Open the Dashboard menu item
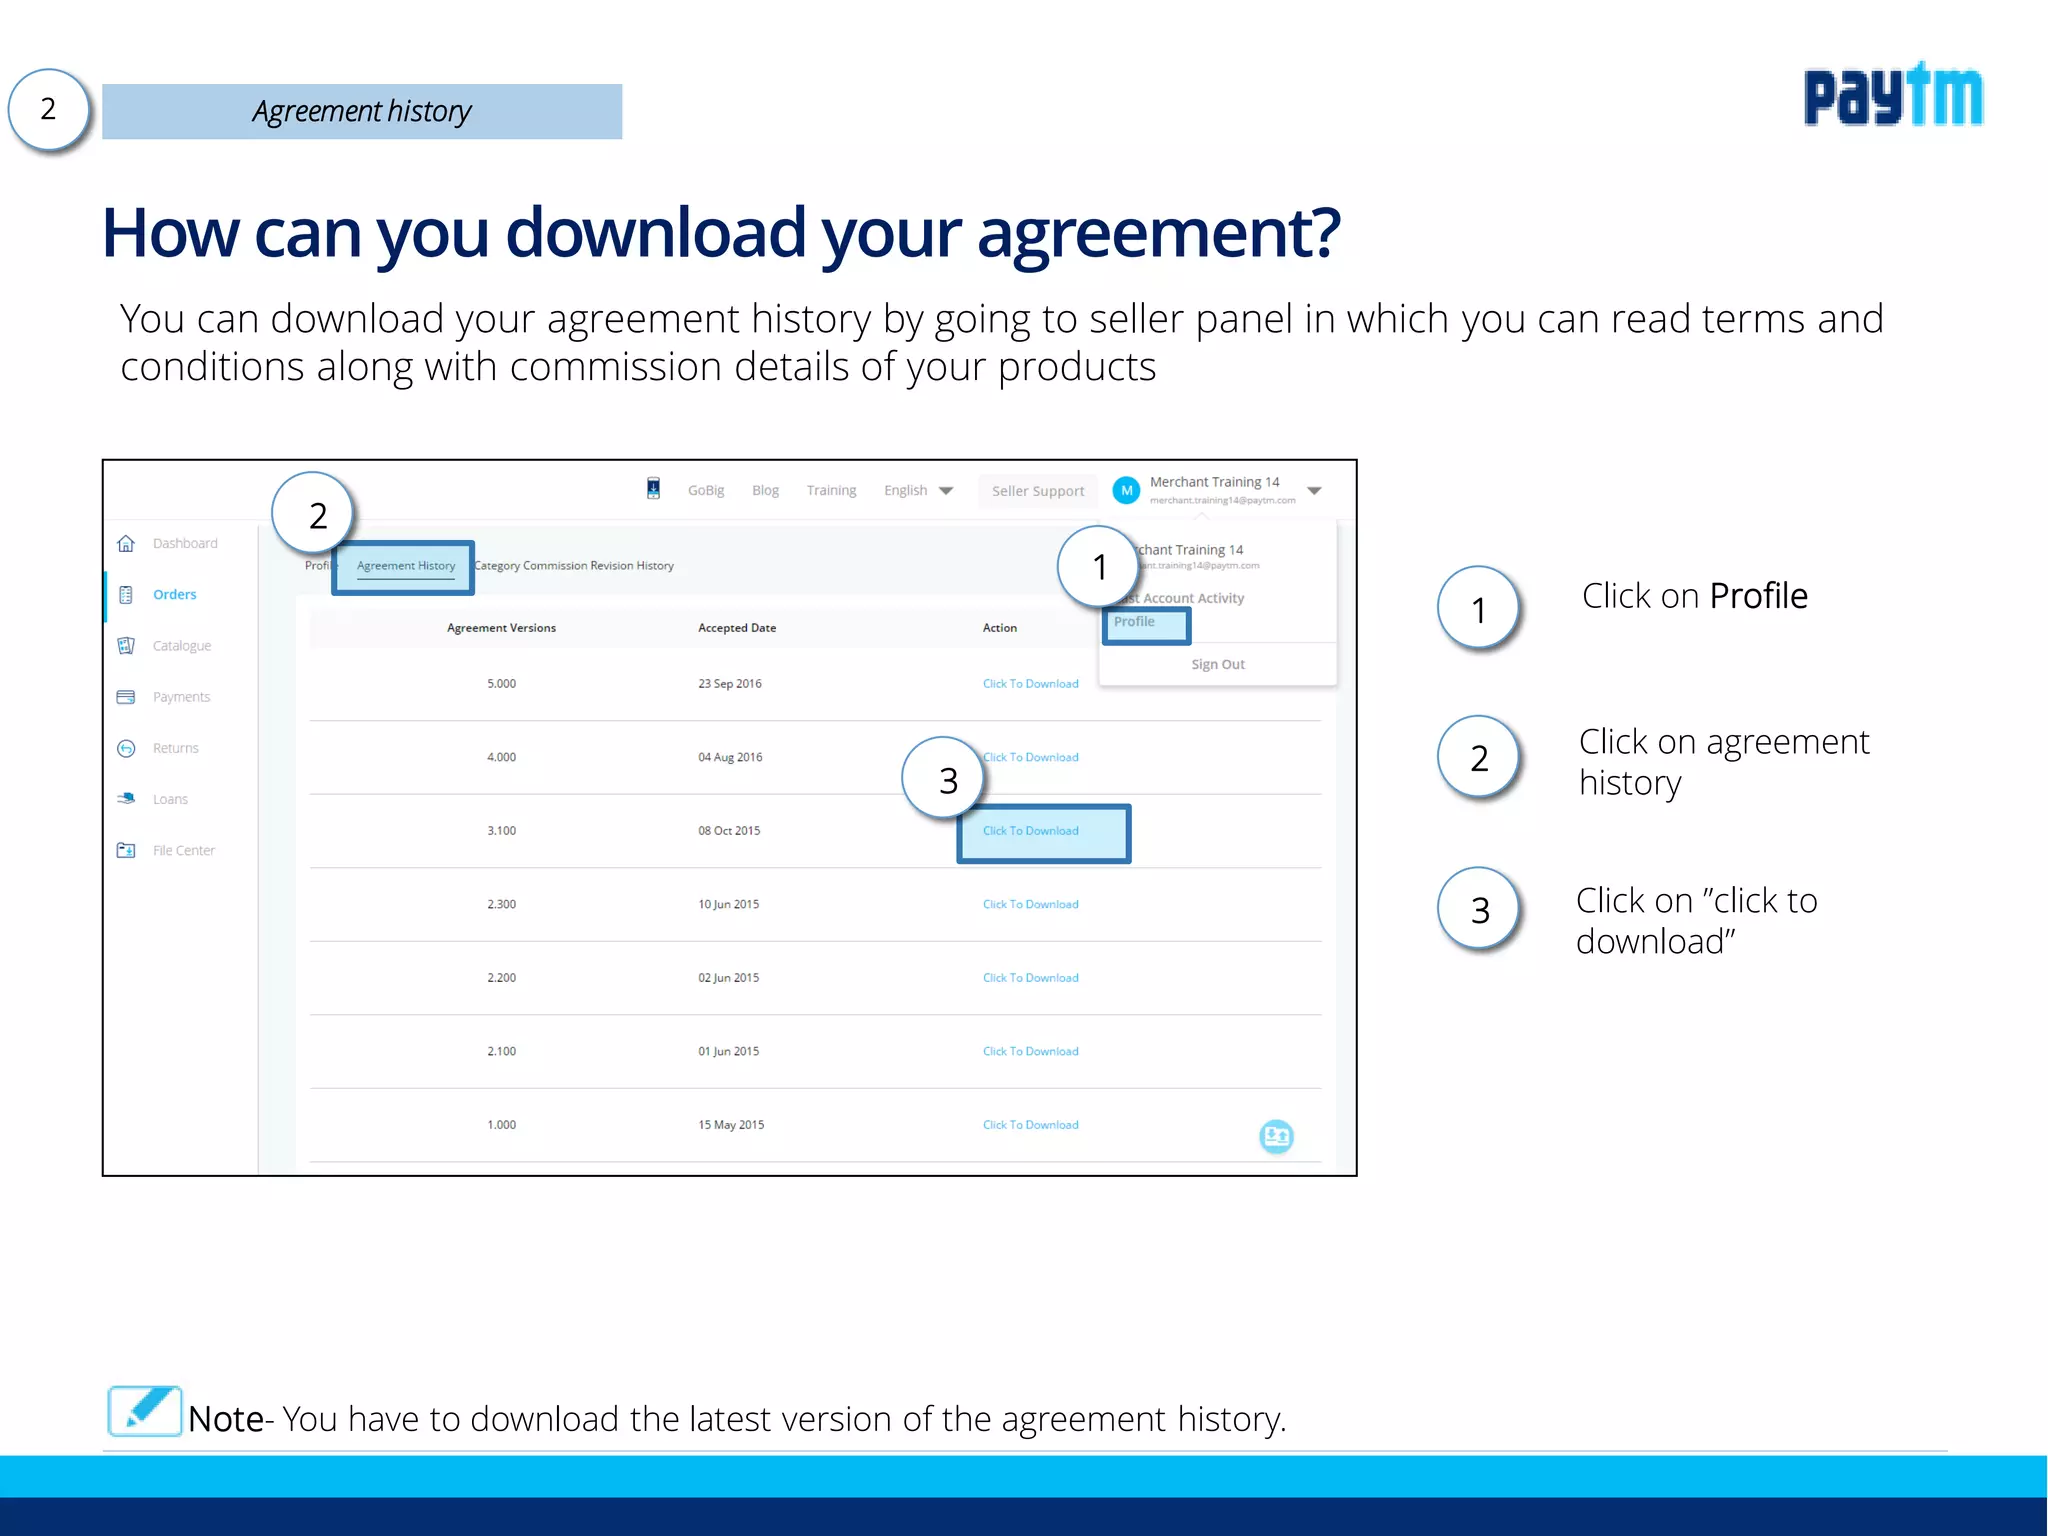 [x=185, y=543]
